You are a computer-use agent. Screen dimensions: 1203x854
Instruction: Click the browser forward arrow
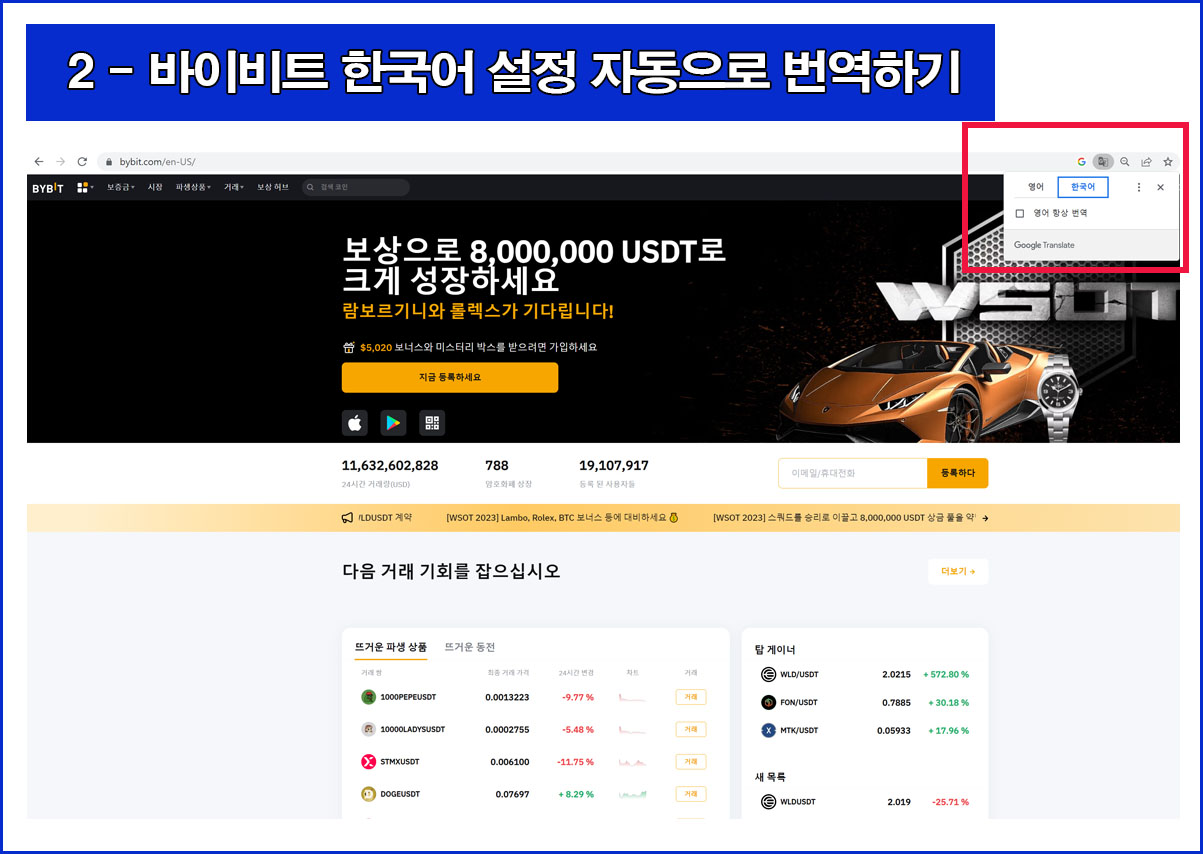coord(60,161)
